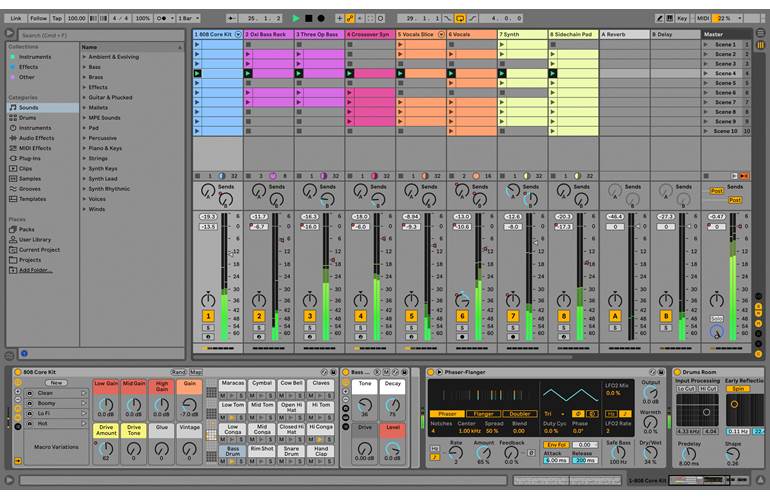
Task: Expand the Bass category folder
Action: tap(84, 67)
